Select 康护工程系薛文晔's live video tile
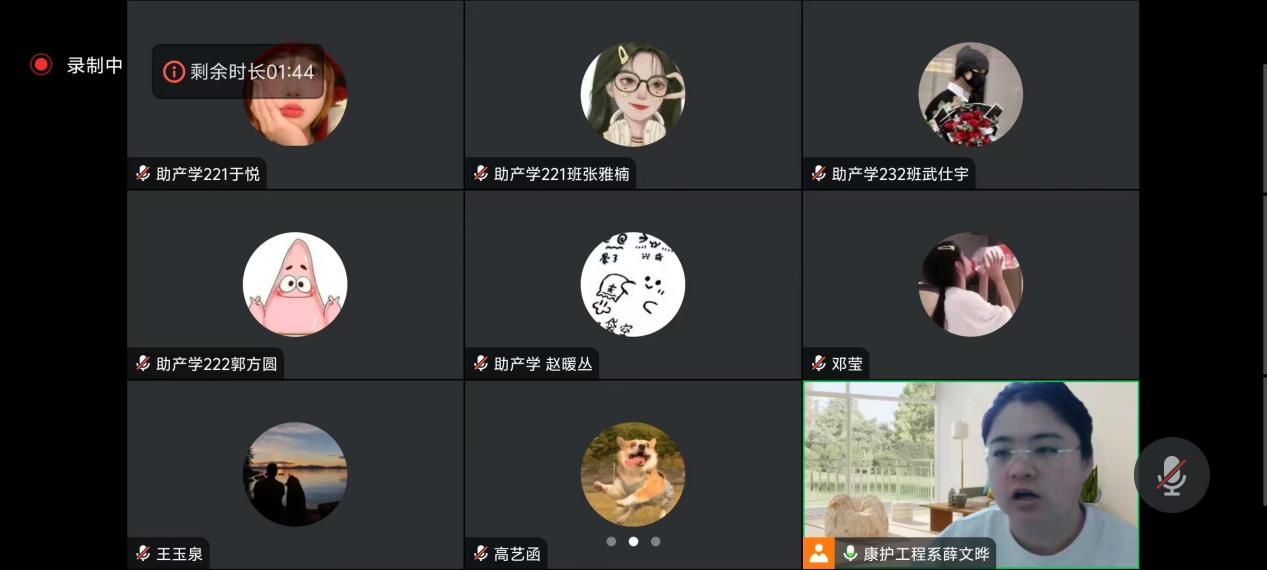Image resolution: width=1267 pixels, height=570 pixels. point(971,475)
